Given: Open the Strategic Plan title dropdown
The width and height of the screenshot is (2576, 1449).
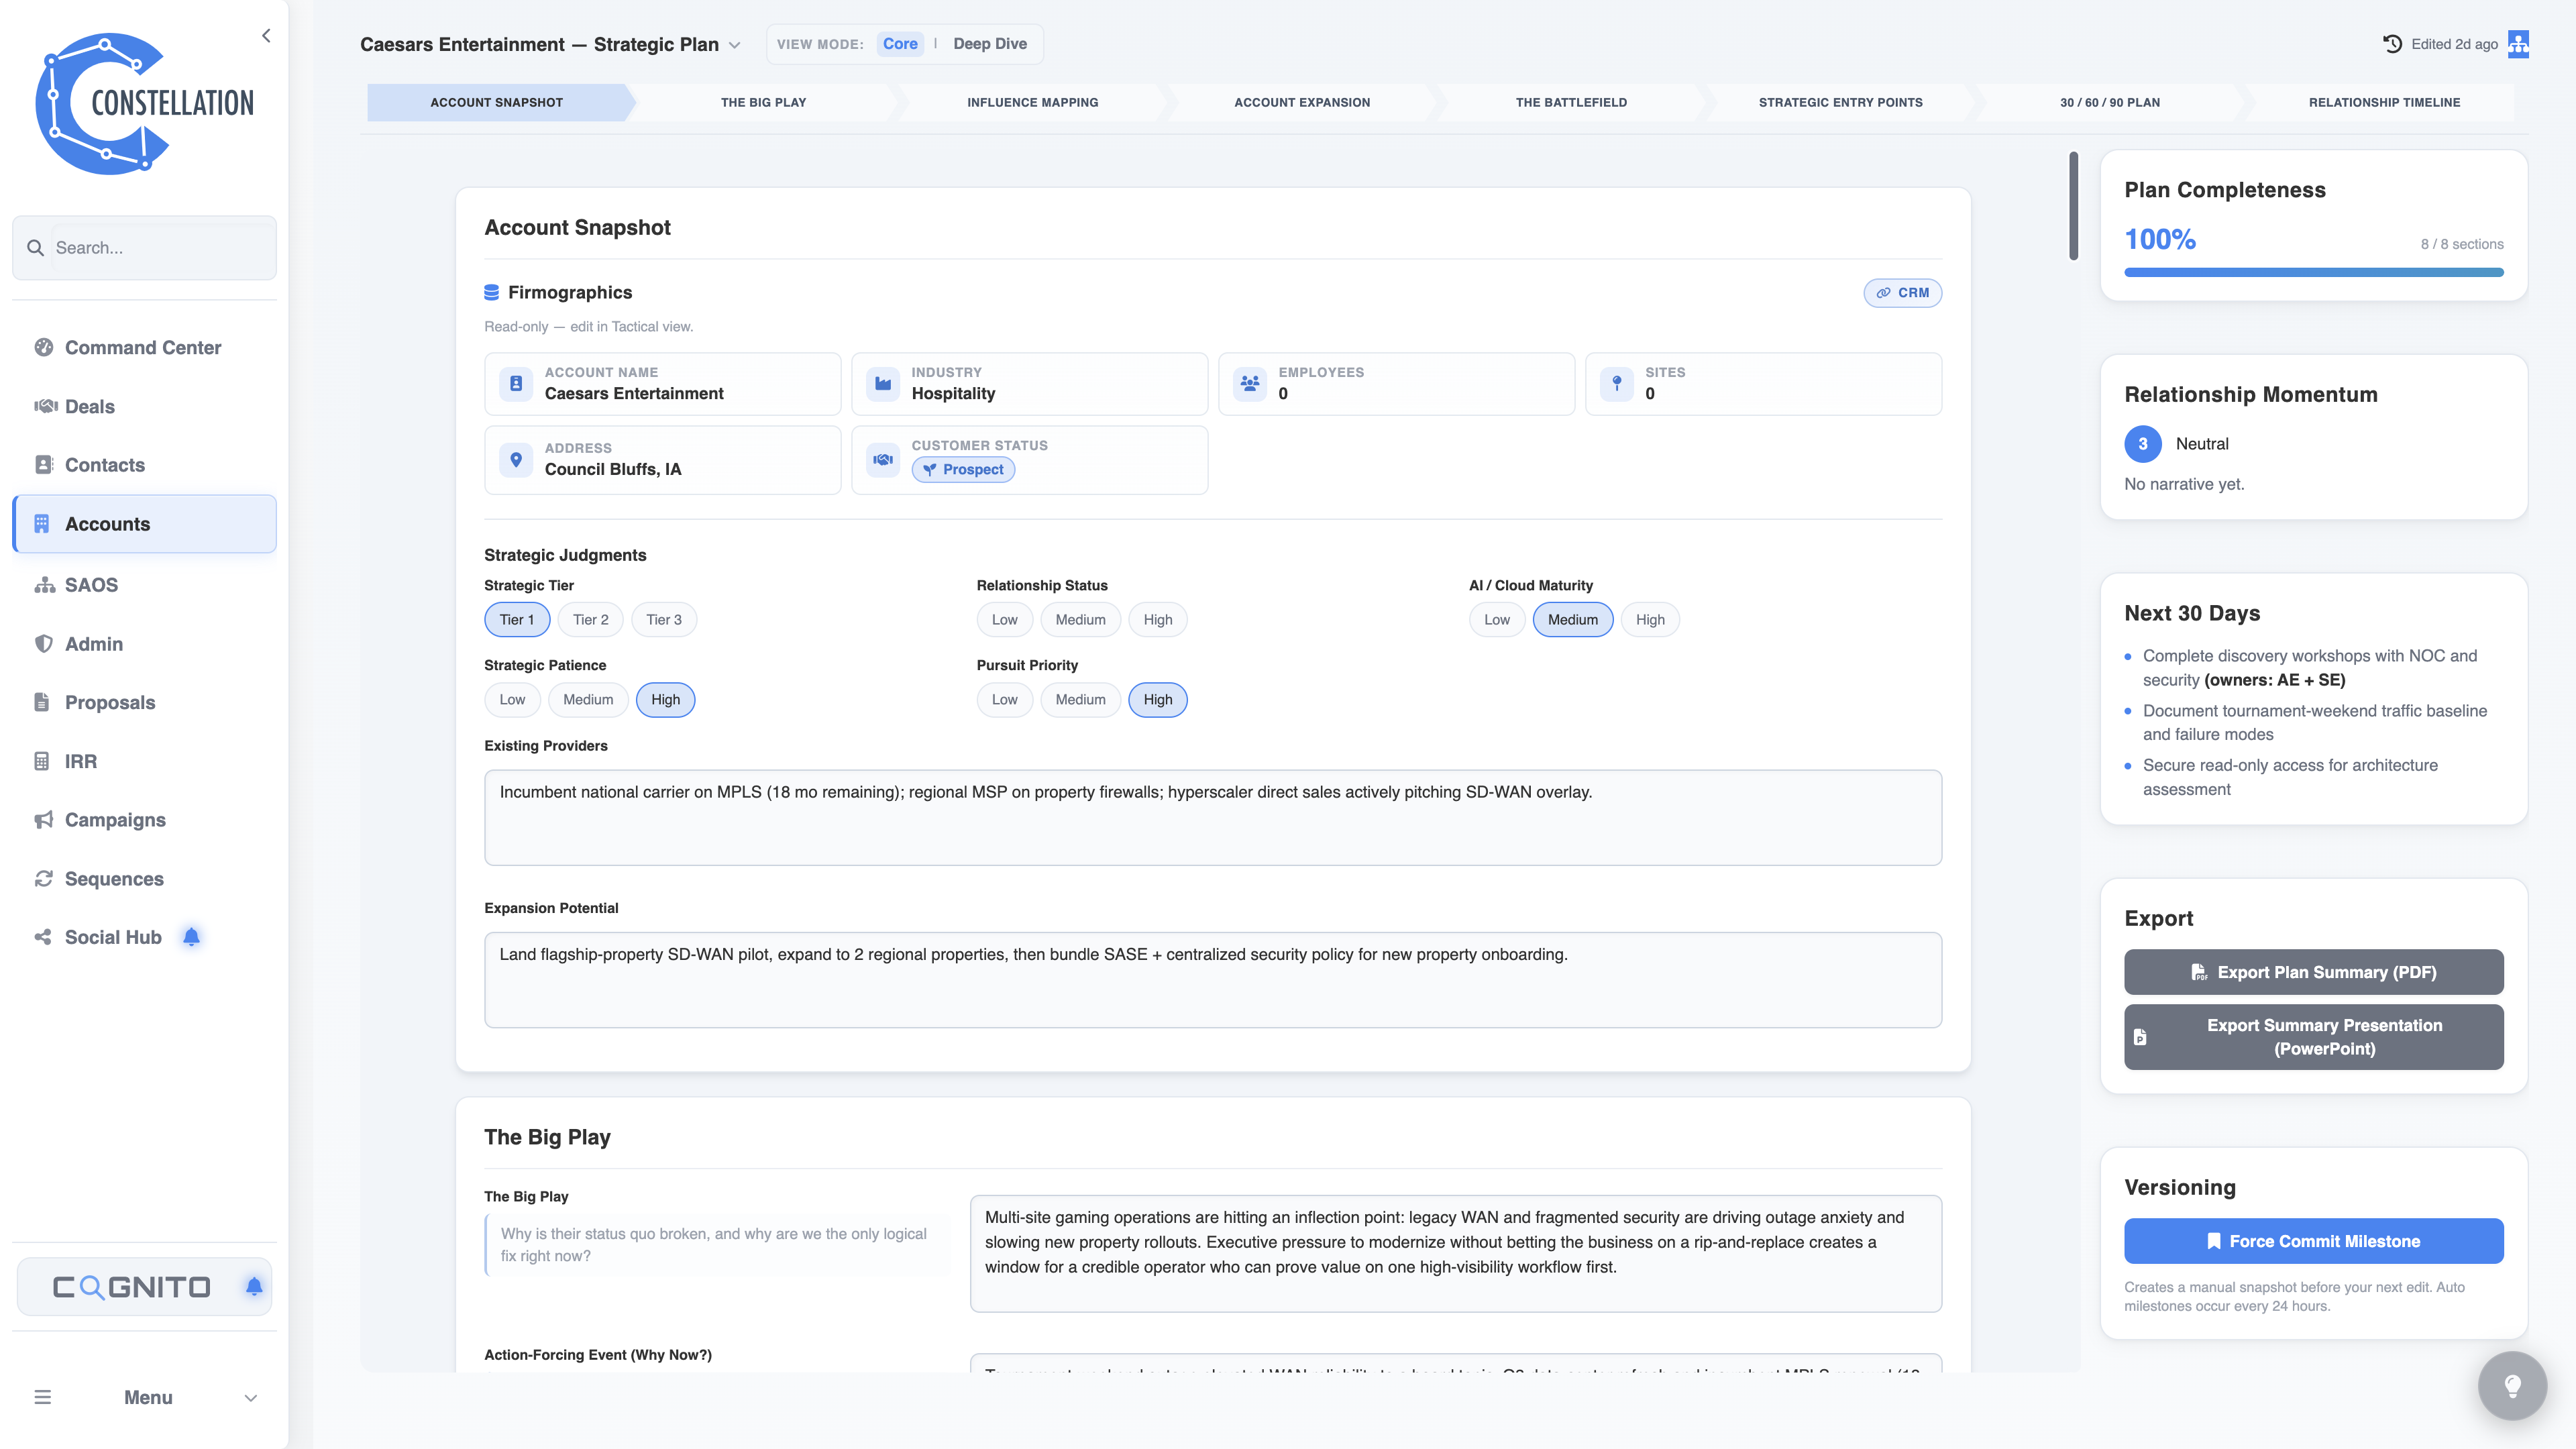Looking at the screenshot, I should (x=735, y=45).
